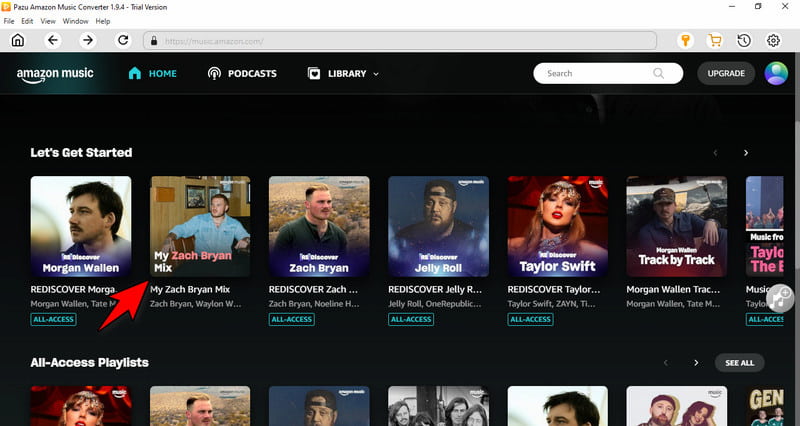Click the SEE ALL button for playlists
The height and width of the screenshot is (426, 800).
point(739,363)
